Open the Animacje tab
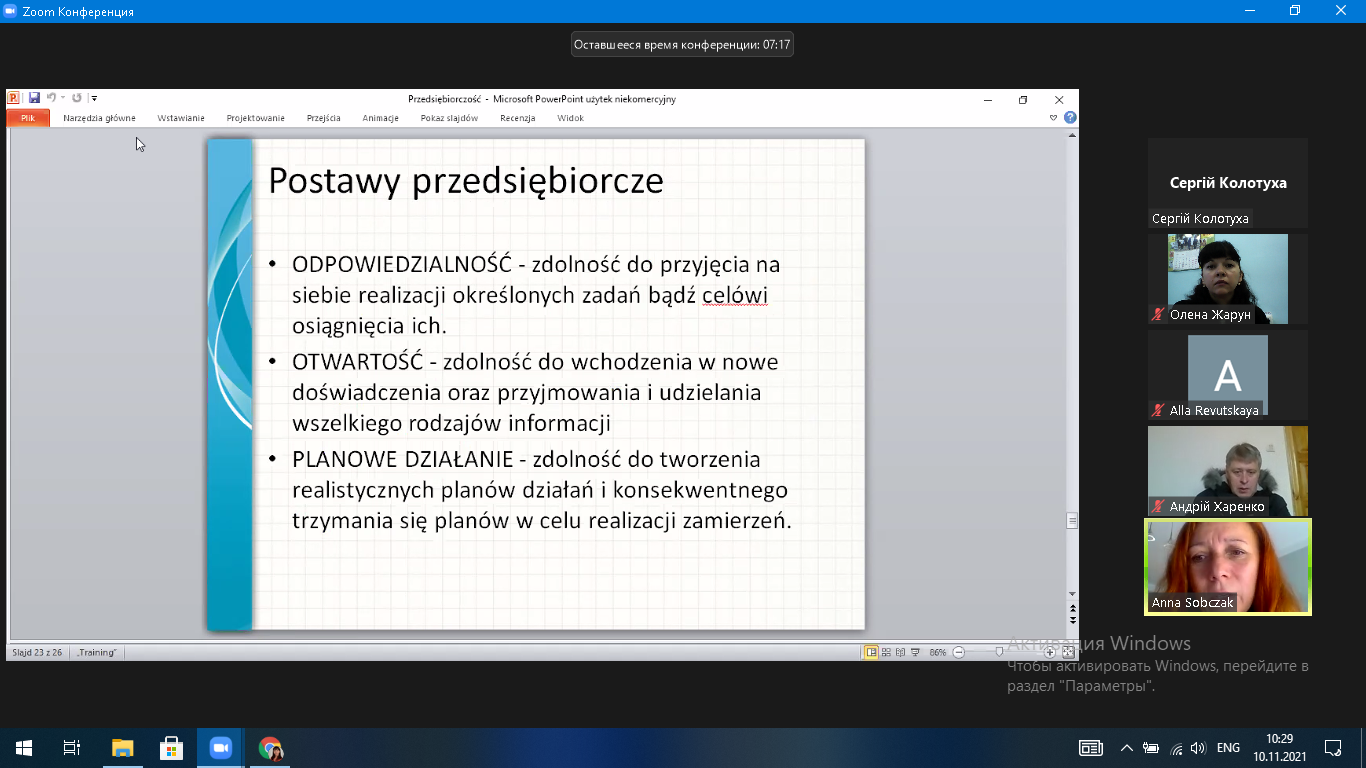This screenshot has height=768, width=1366. [x=381, y=118]
